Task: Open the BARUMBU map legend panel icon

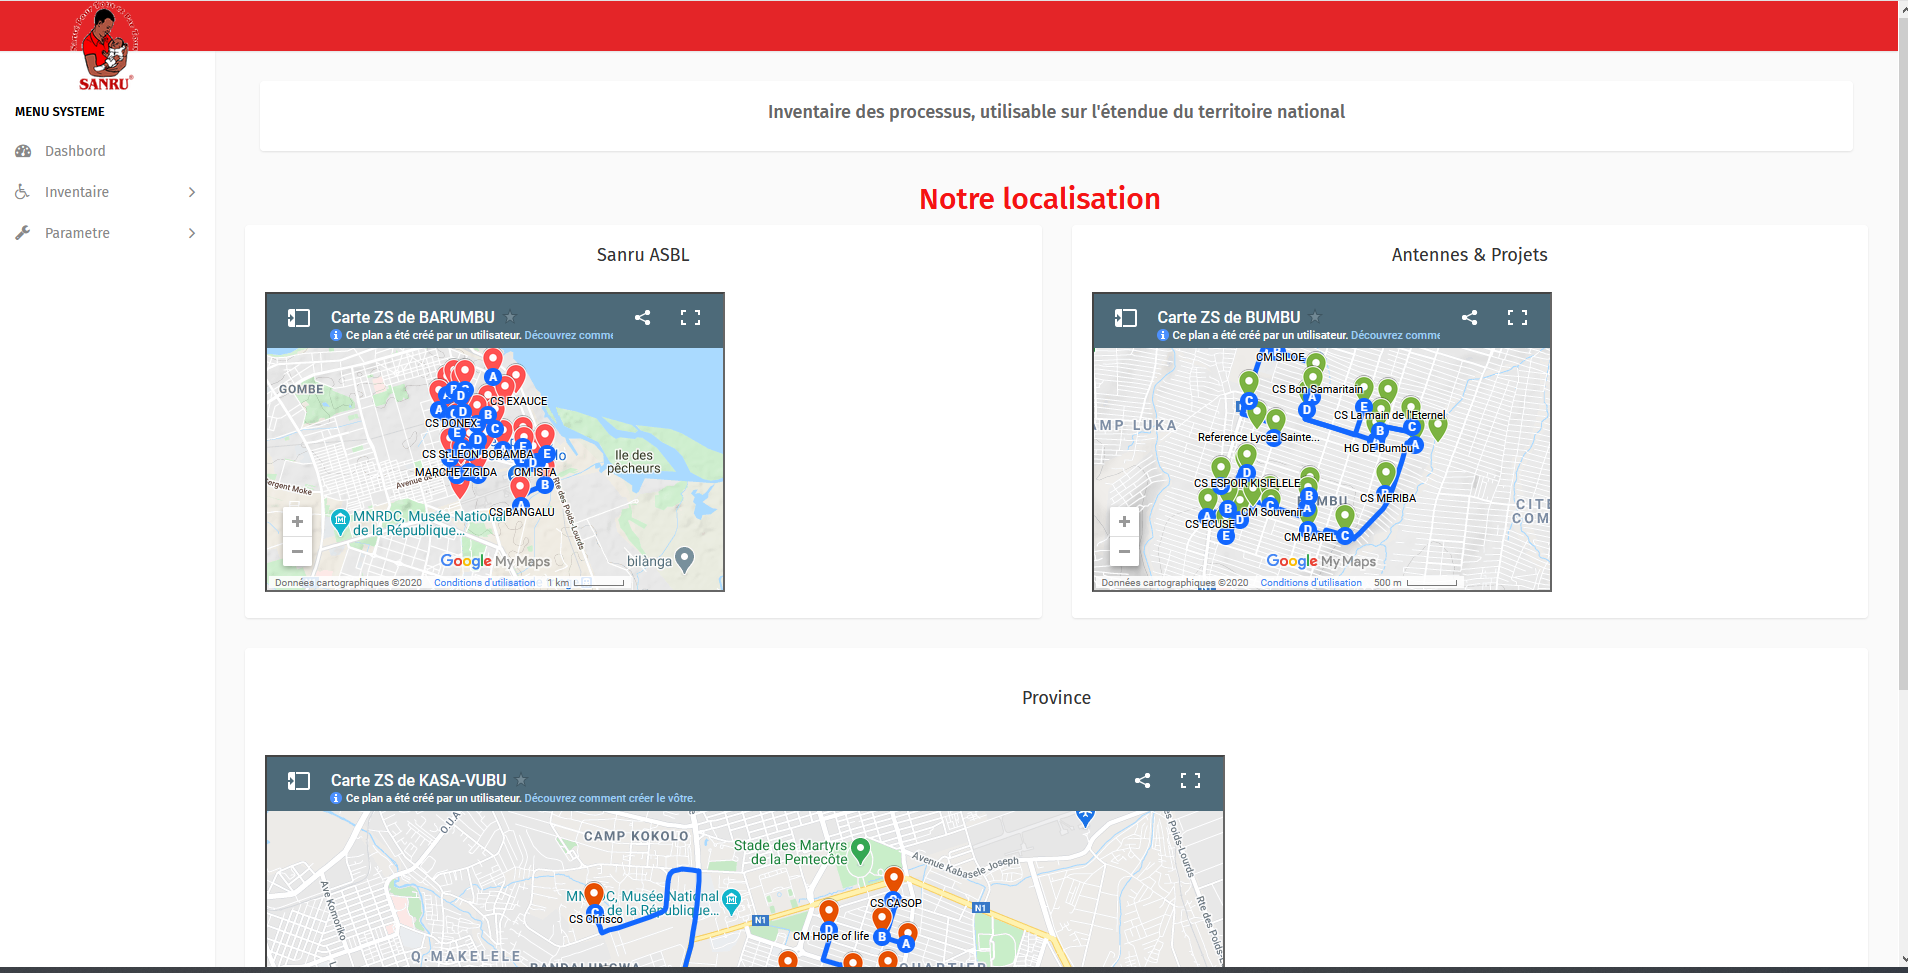Action: coord(298,318)
